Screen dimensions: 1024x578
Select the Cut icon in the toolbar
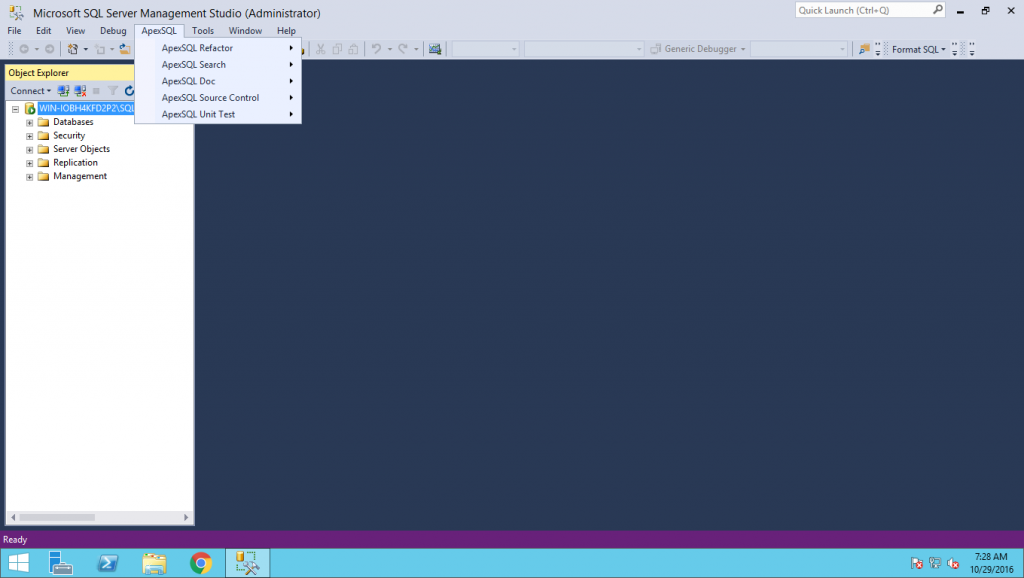(x=320, y=48)
